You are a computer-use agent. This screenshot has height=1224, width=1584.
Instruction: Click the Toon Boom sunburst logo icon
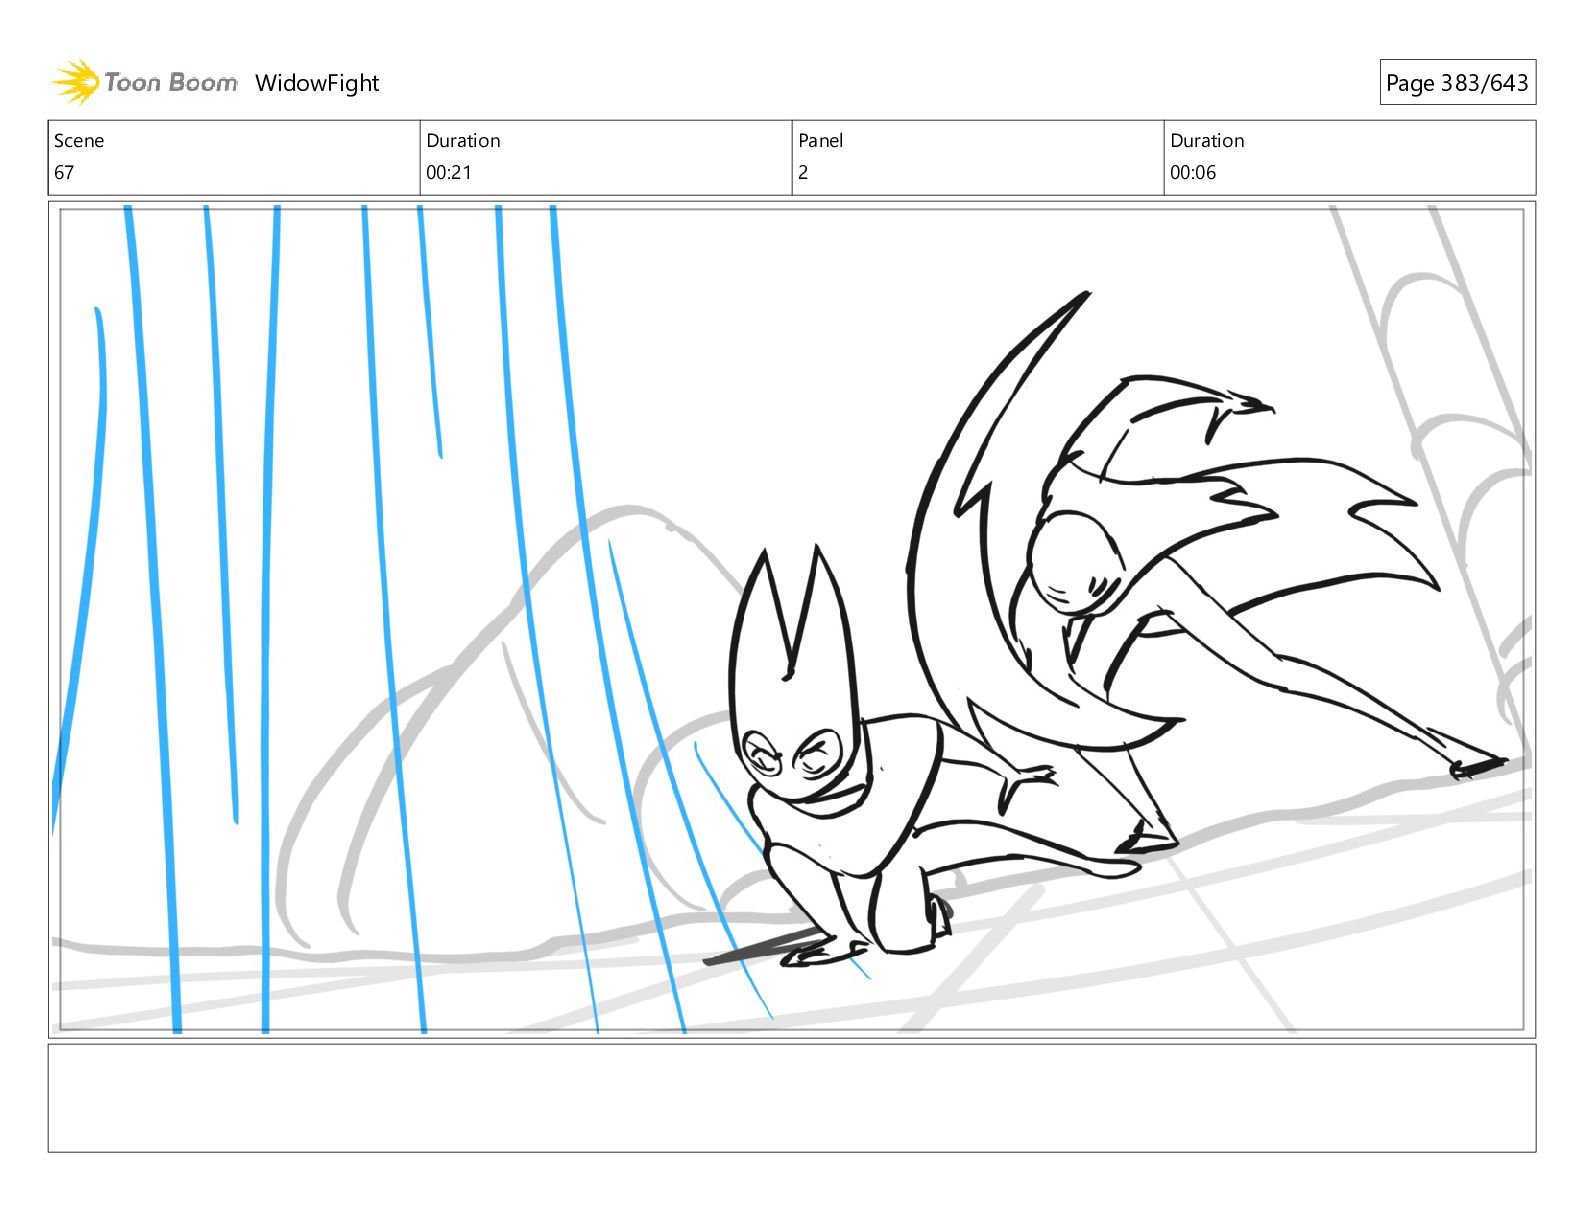[75, 82]
